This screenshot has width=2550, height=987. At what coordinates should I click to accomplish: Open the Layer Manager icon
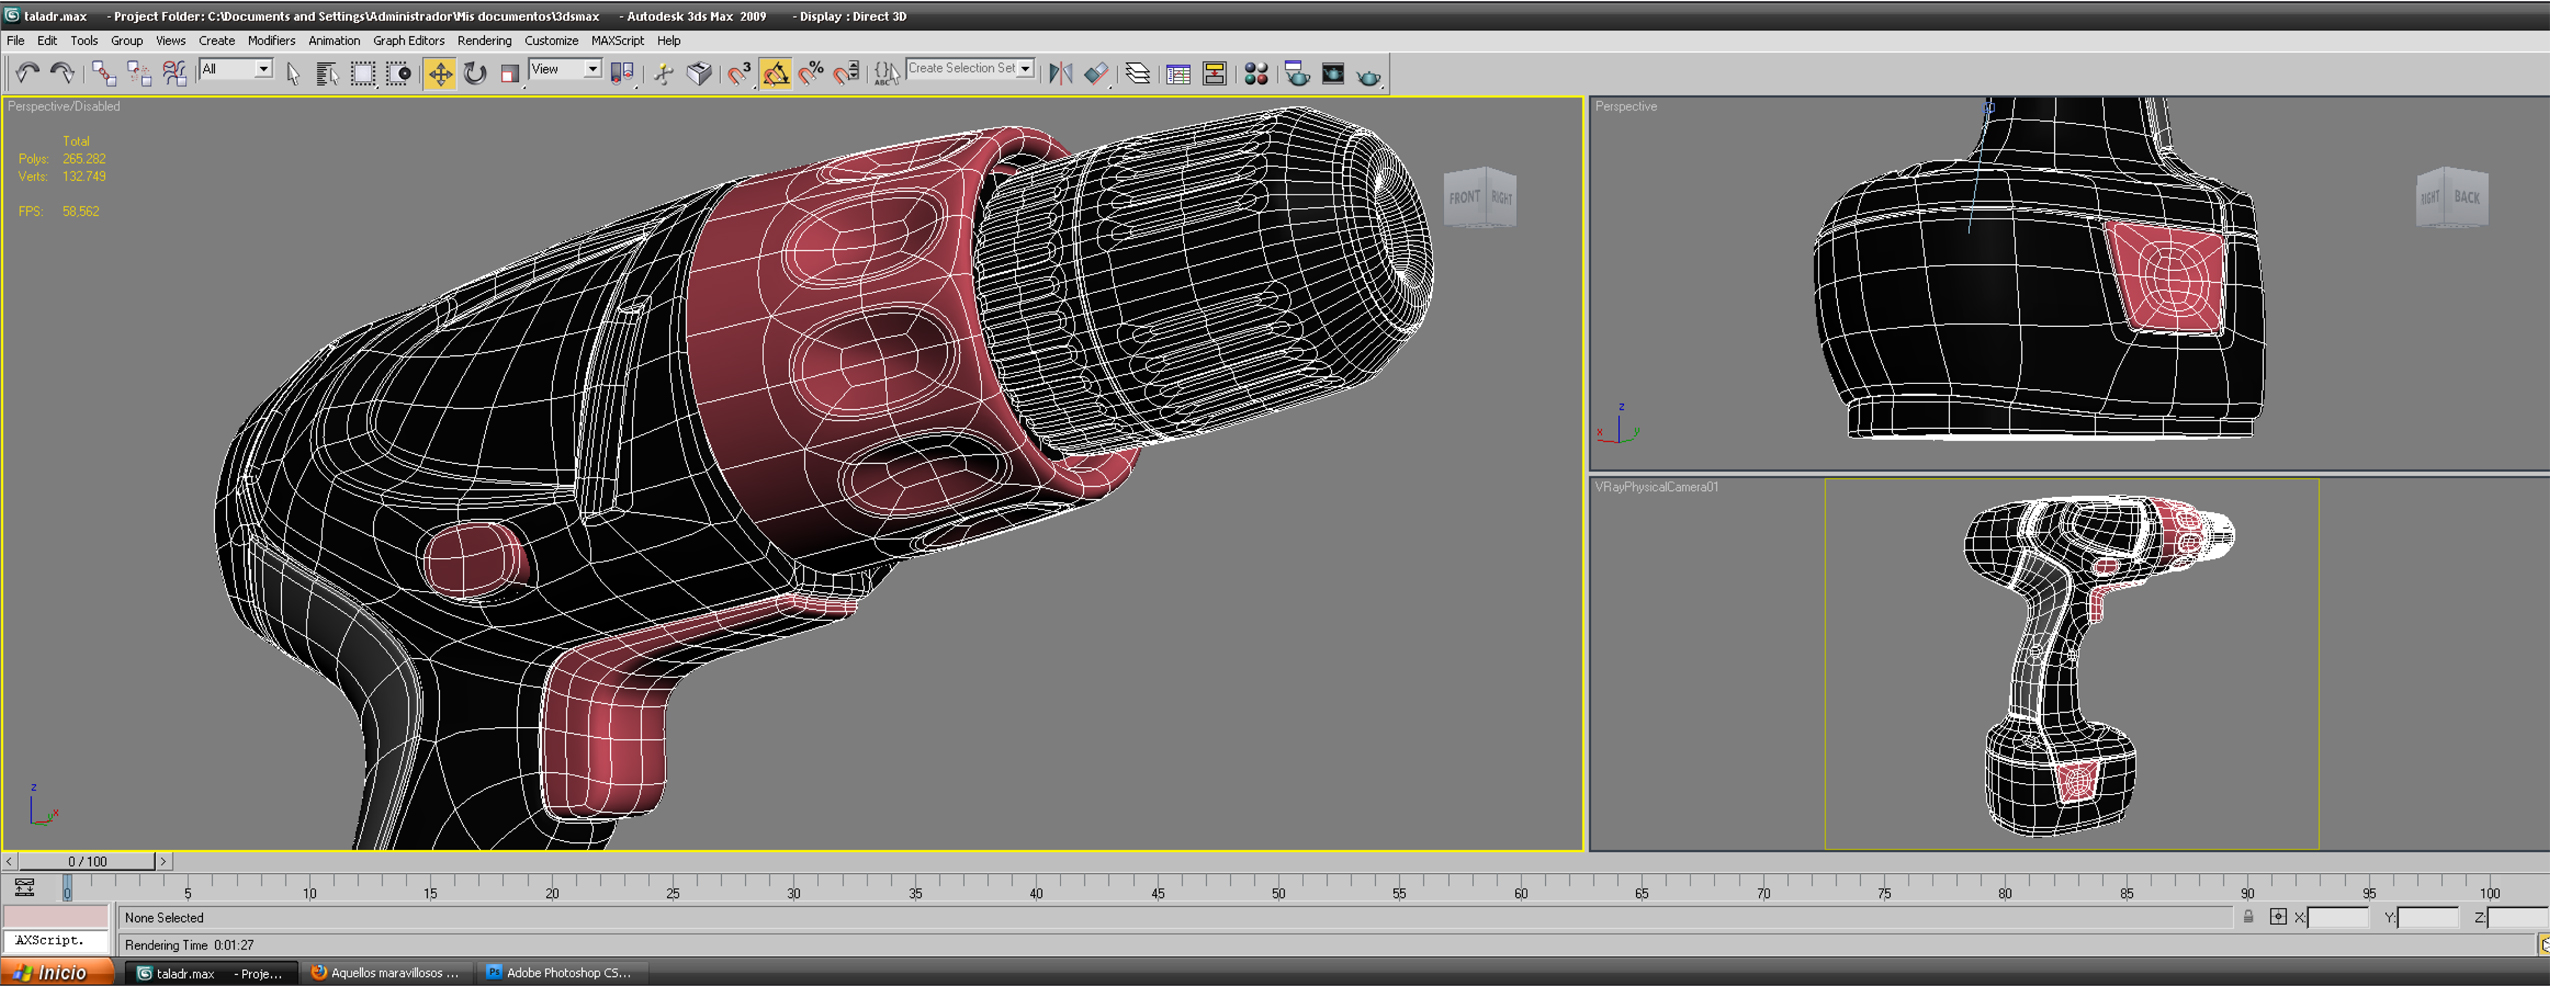point(1137,74)
